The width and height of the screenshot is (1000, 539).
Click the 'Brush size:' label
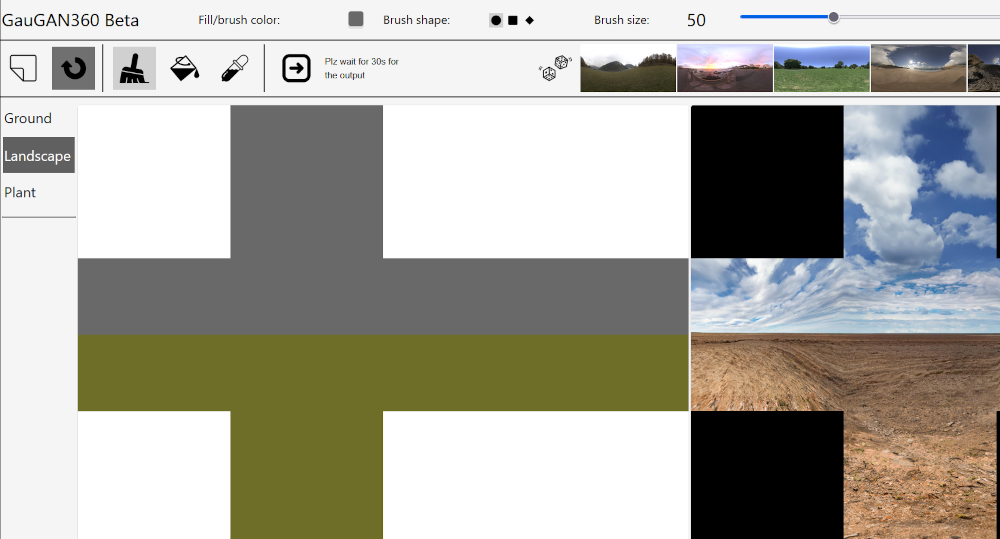622,20
